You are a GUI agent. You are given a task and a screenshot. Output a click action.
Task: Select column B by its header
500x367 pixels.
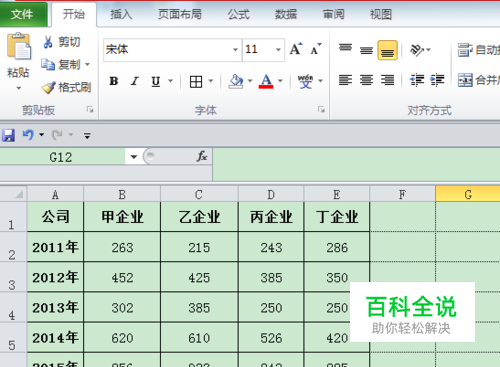[x=122, y=194]
